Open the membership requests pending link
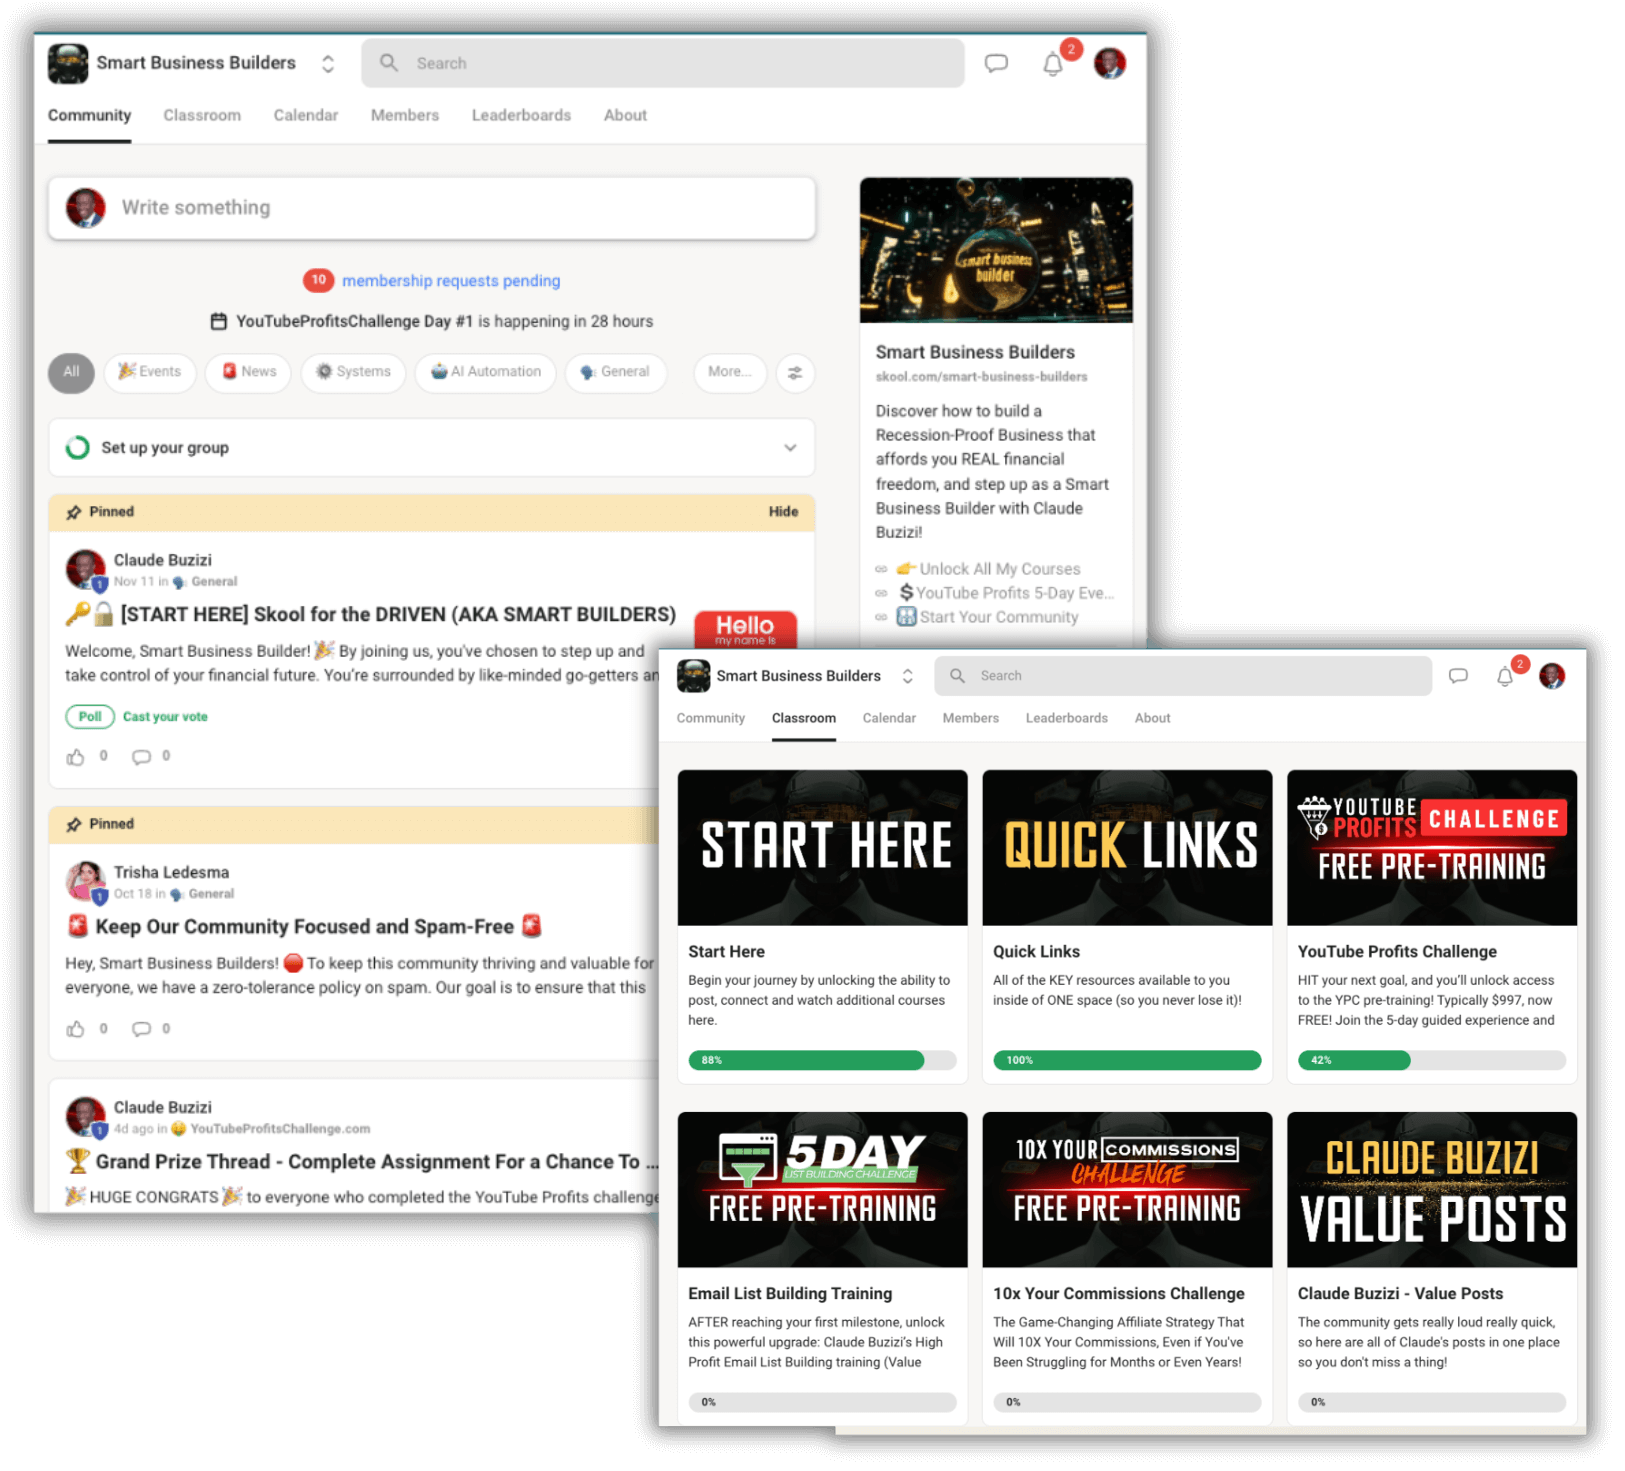 pos(451,281)
